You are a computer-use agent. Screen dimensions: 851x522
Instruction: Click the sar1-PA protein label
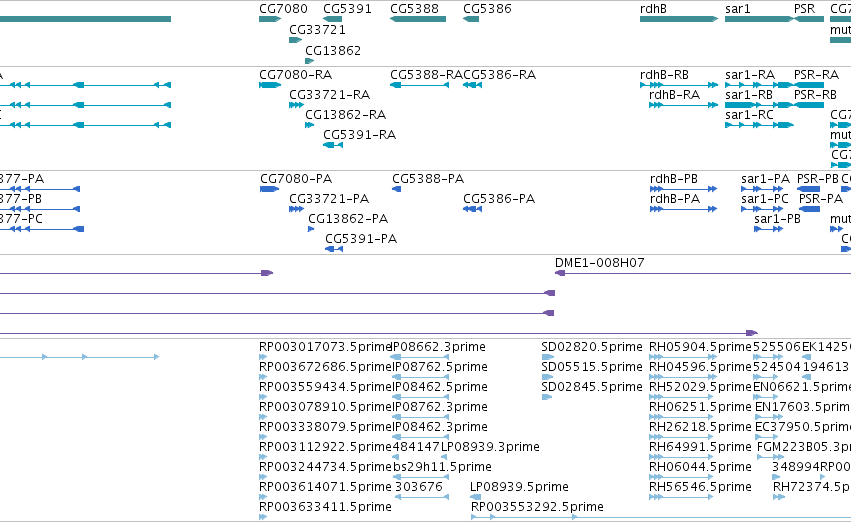(x=765, y=179)
